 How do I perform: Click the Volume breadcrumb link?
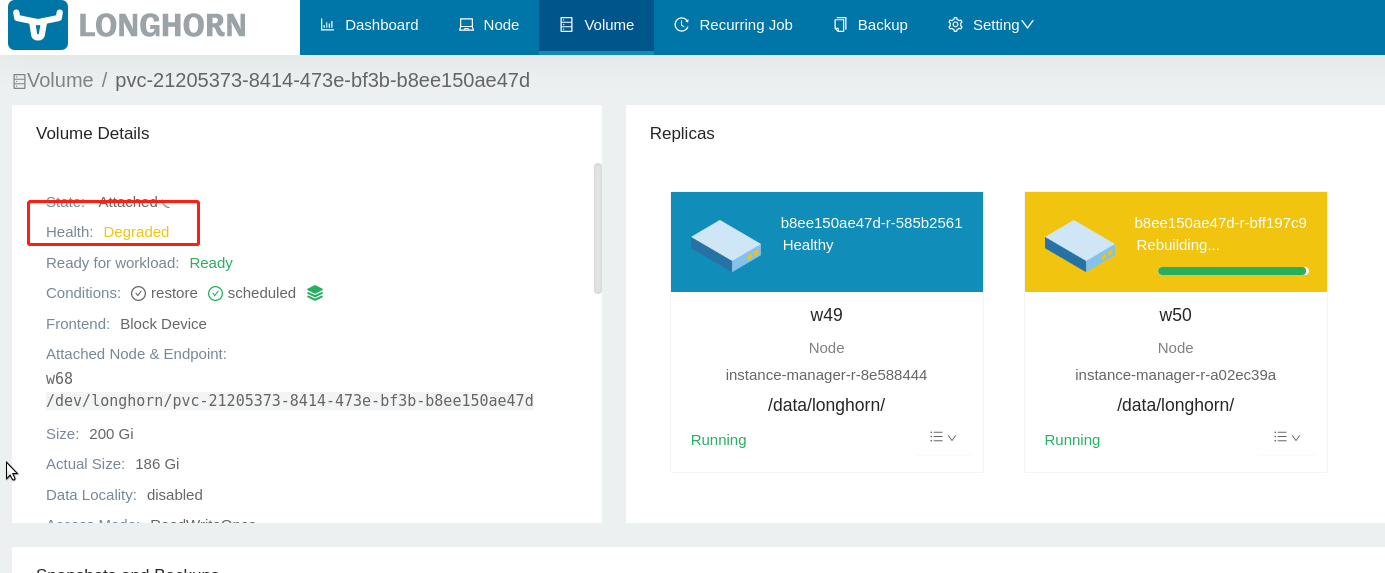click(x=60, y=80)
